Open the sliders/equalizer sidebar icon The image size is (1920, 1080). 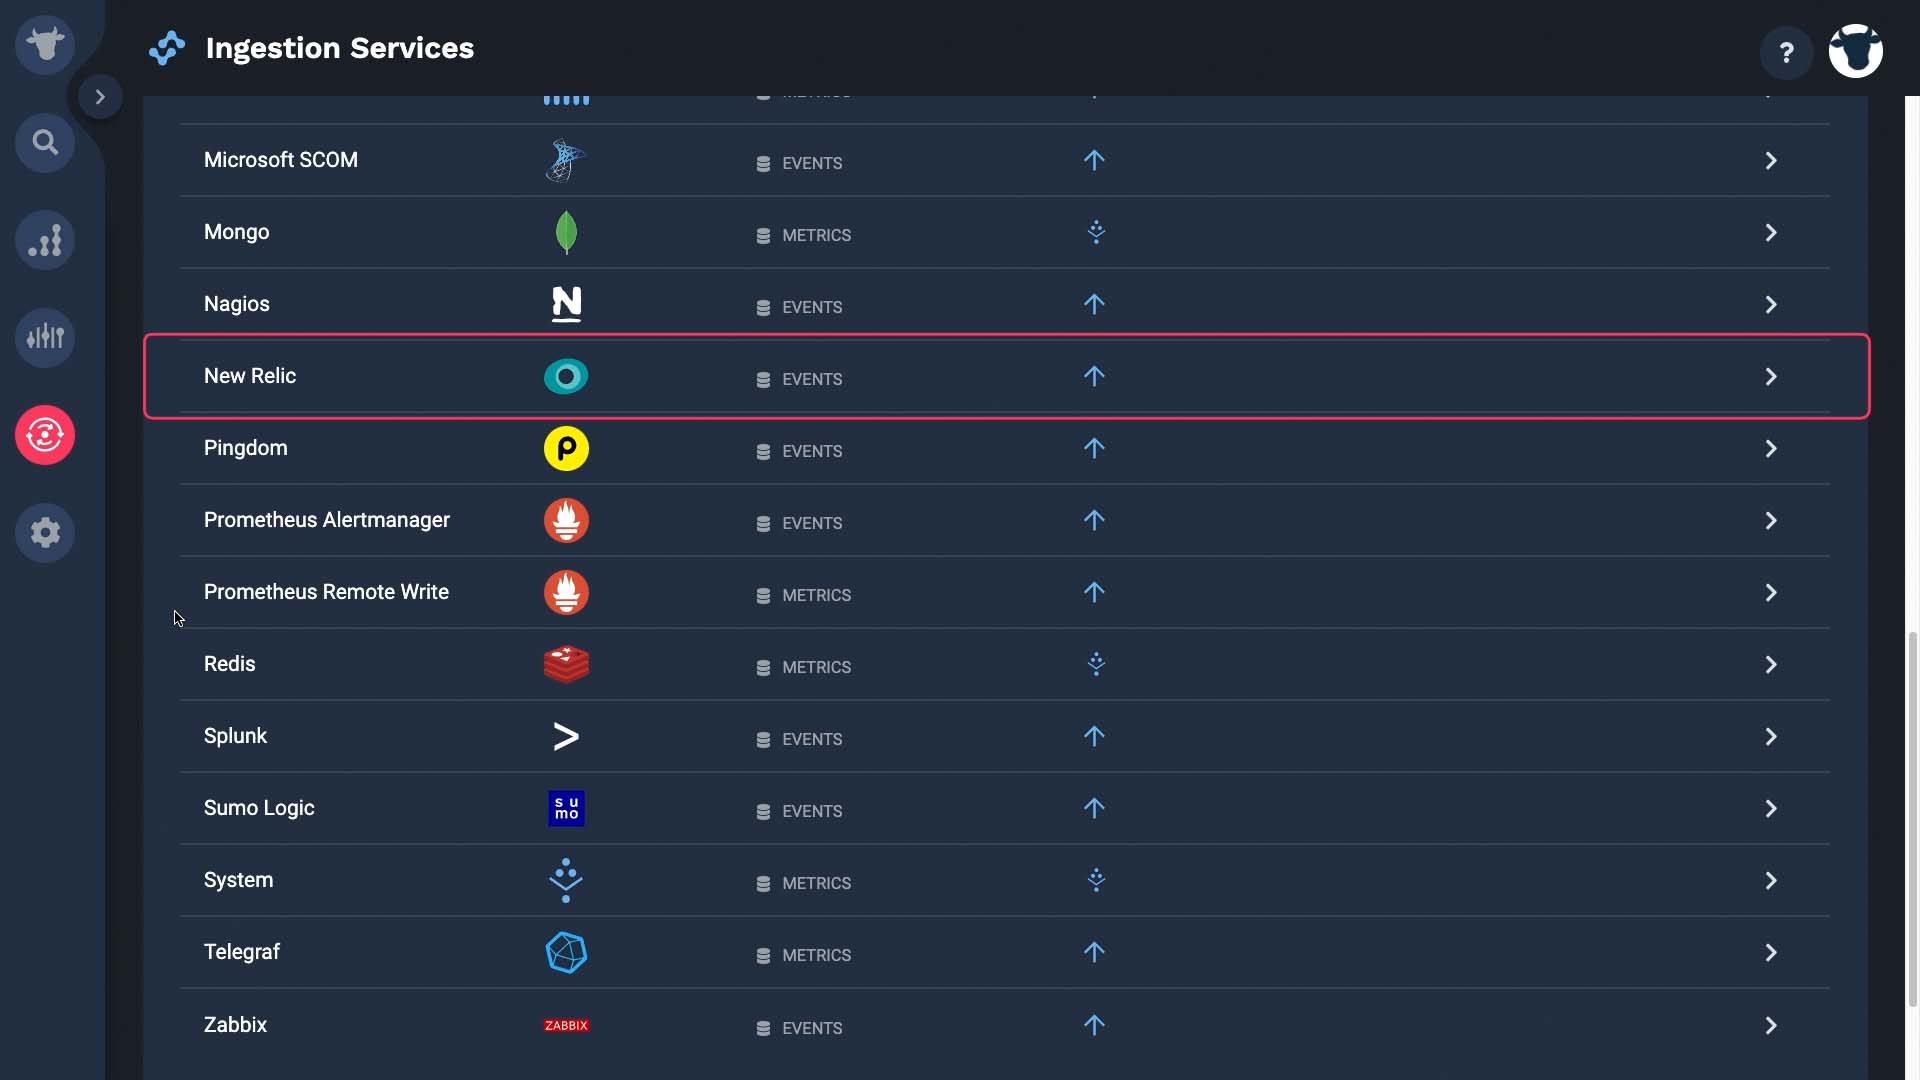pos(45,337)
